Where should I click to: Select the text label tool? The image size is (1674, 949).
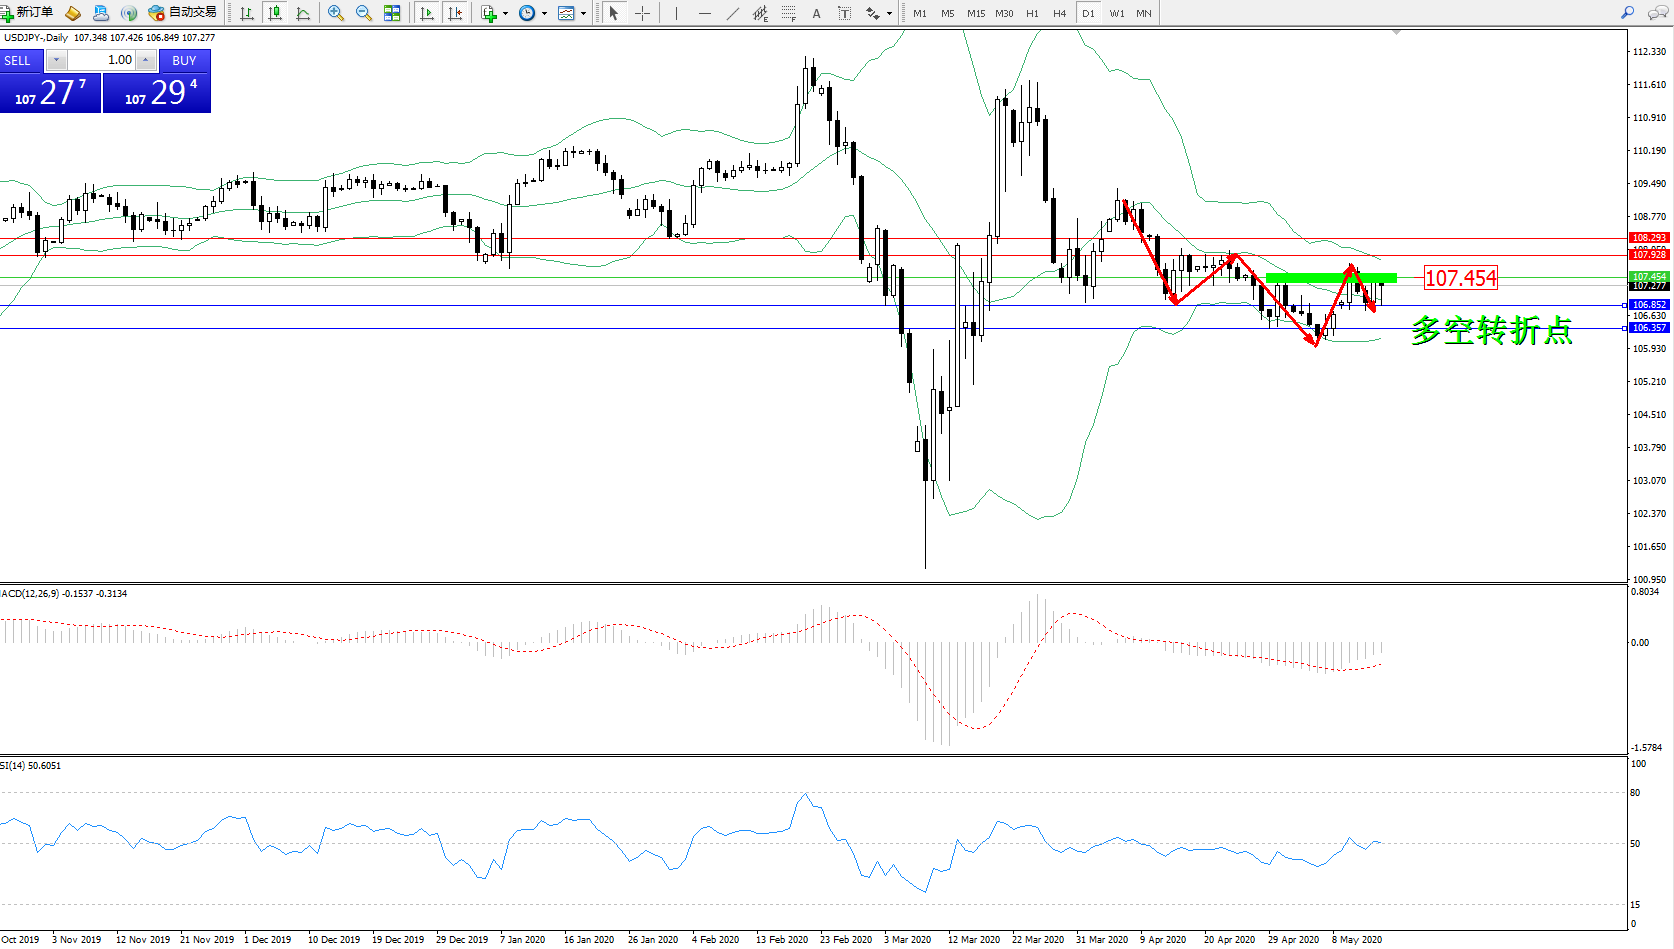pyautogui.click(x=816, y=13)
